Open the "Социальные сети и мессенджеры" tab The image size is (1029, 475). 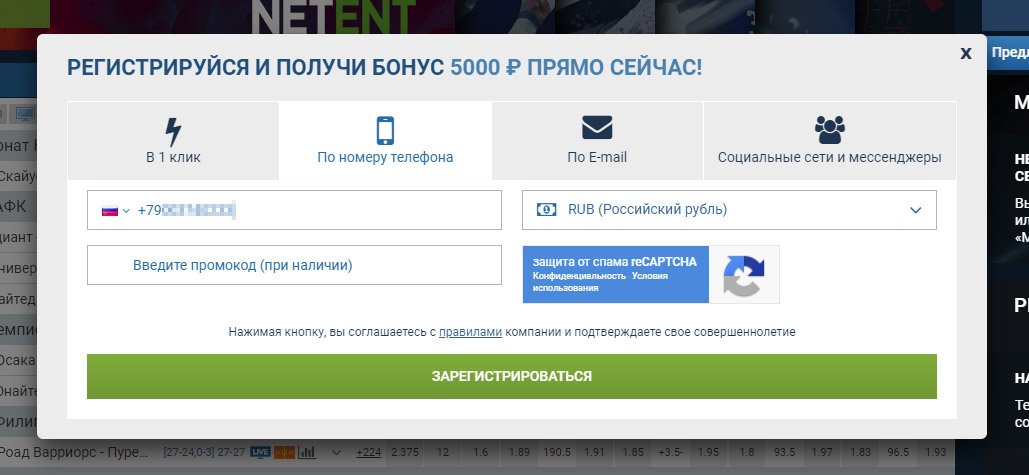pyautogui.click(x=829, y=157)
